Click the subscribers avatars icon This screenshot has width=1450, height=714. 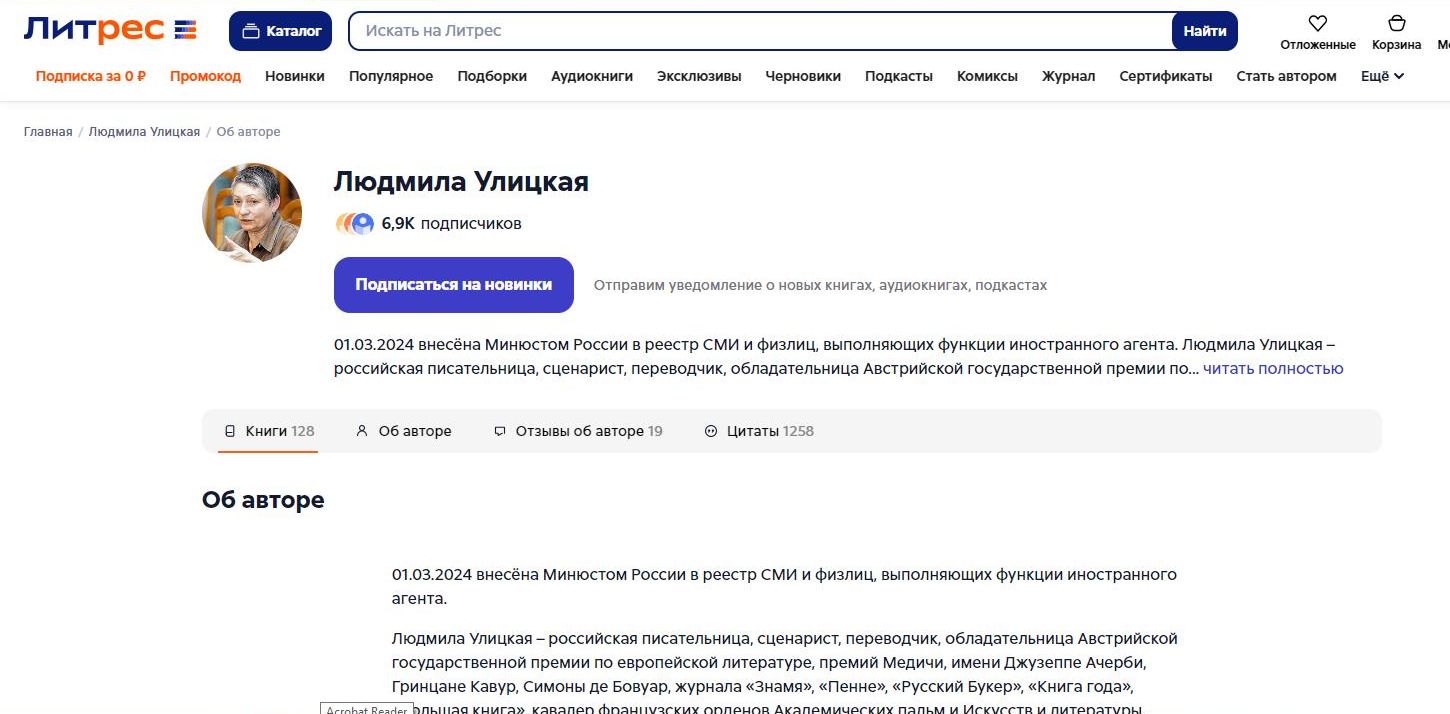[x=354, y=224]
